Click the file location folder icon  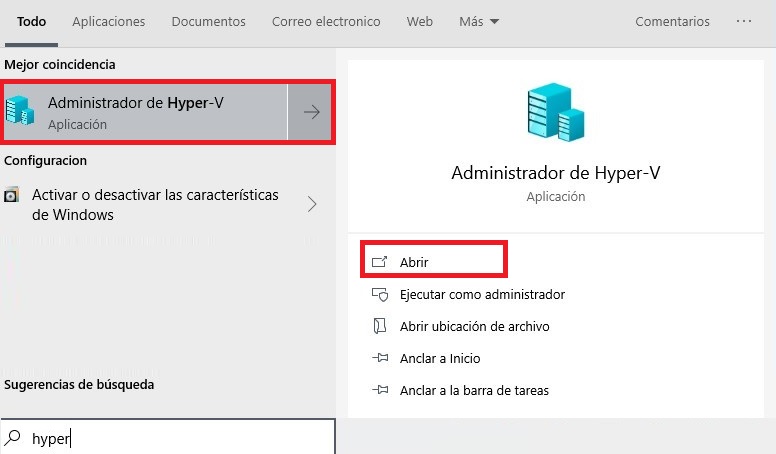click(380, 326)
